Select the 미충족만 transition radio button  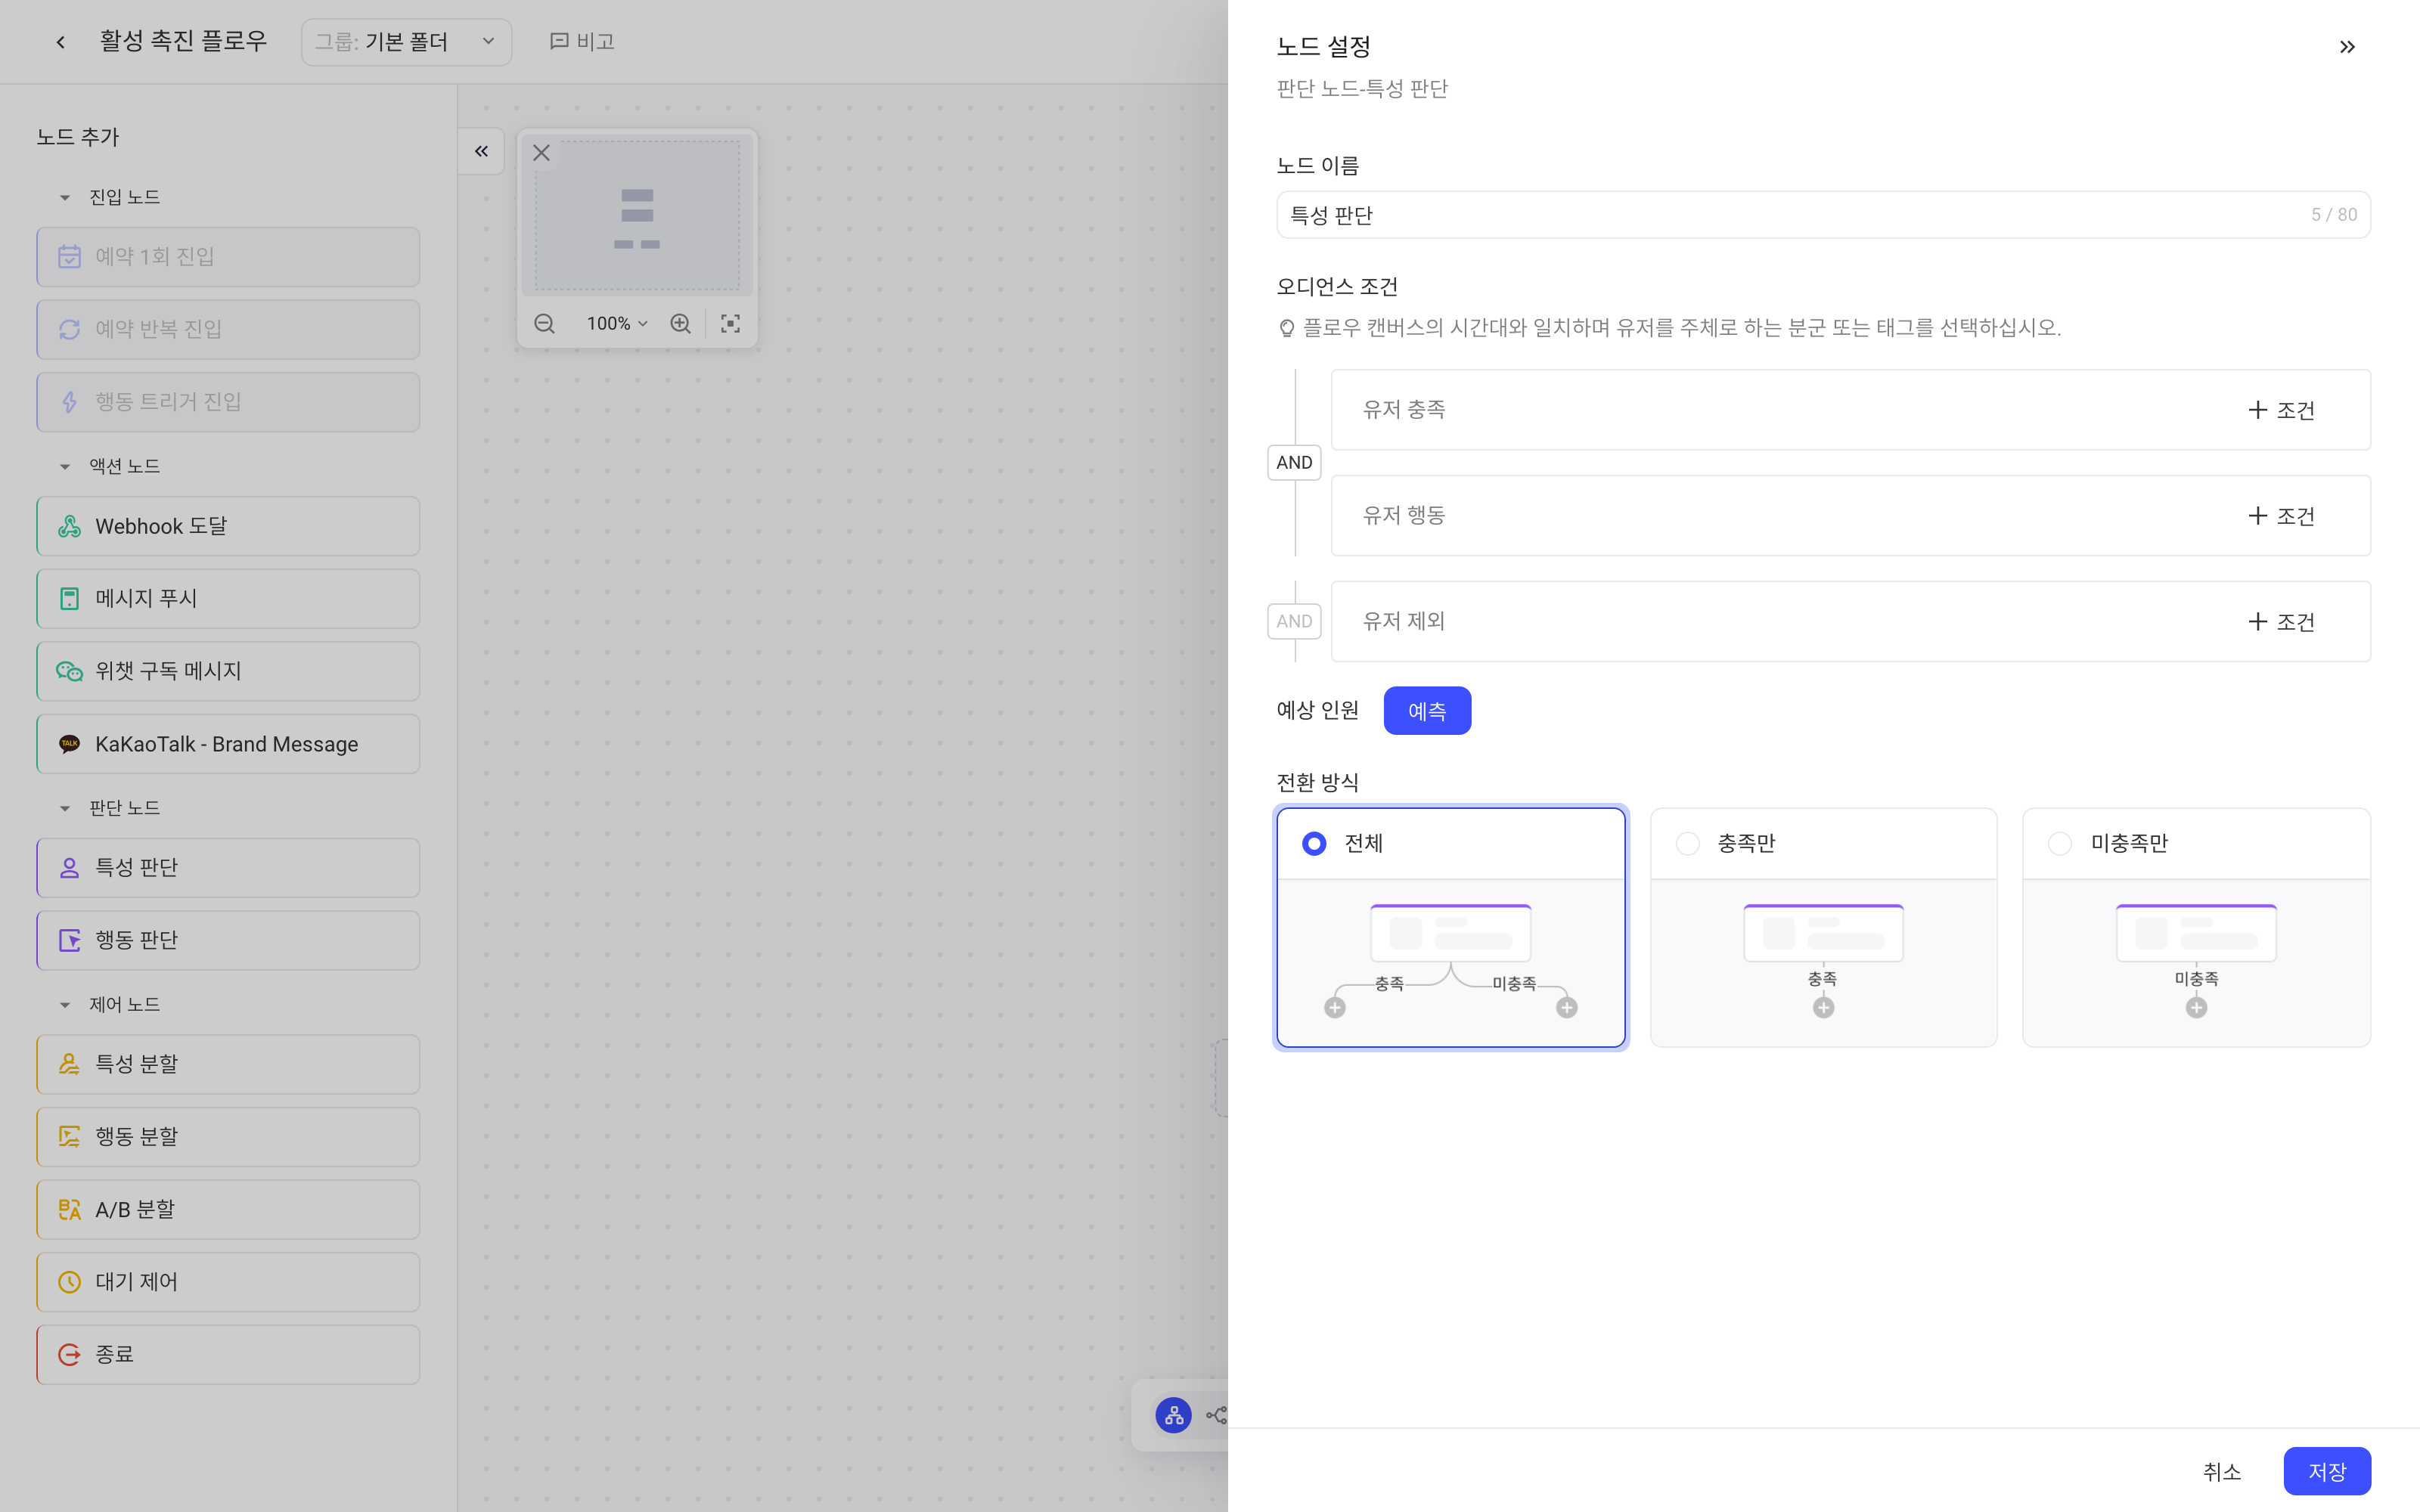tap(2060, 843)
